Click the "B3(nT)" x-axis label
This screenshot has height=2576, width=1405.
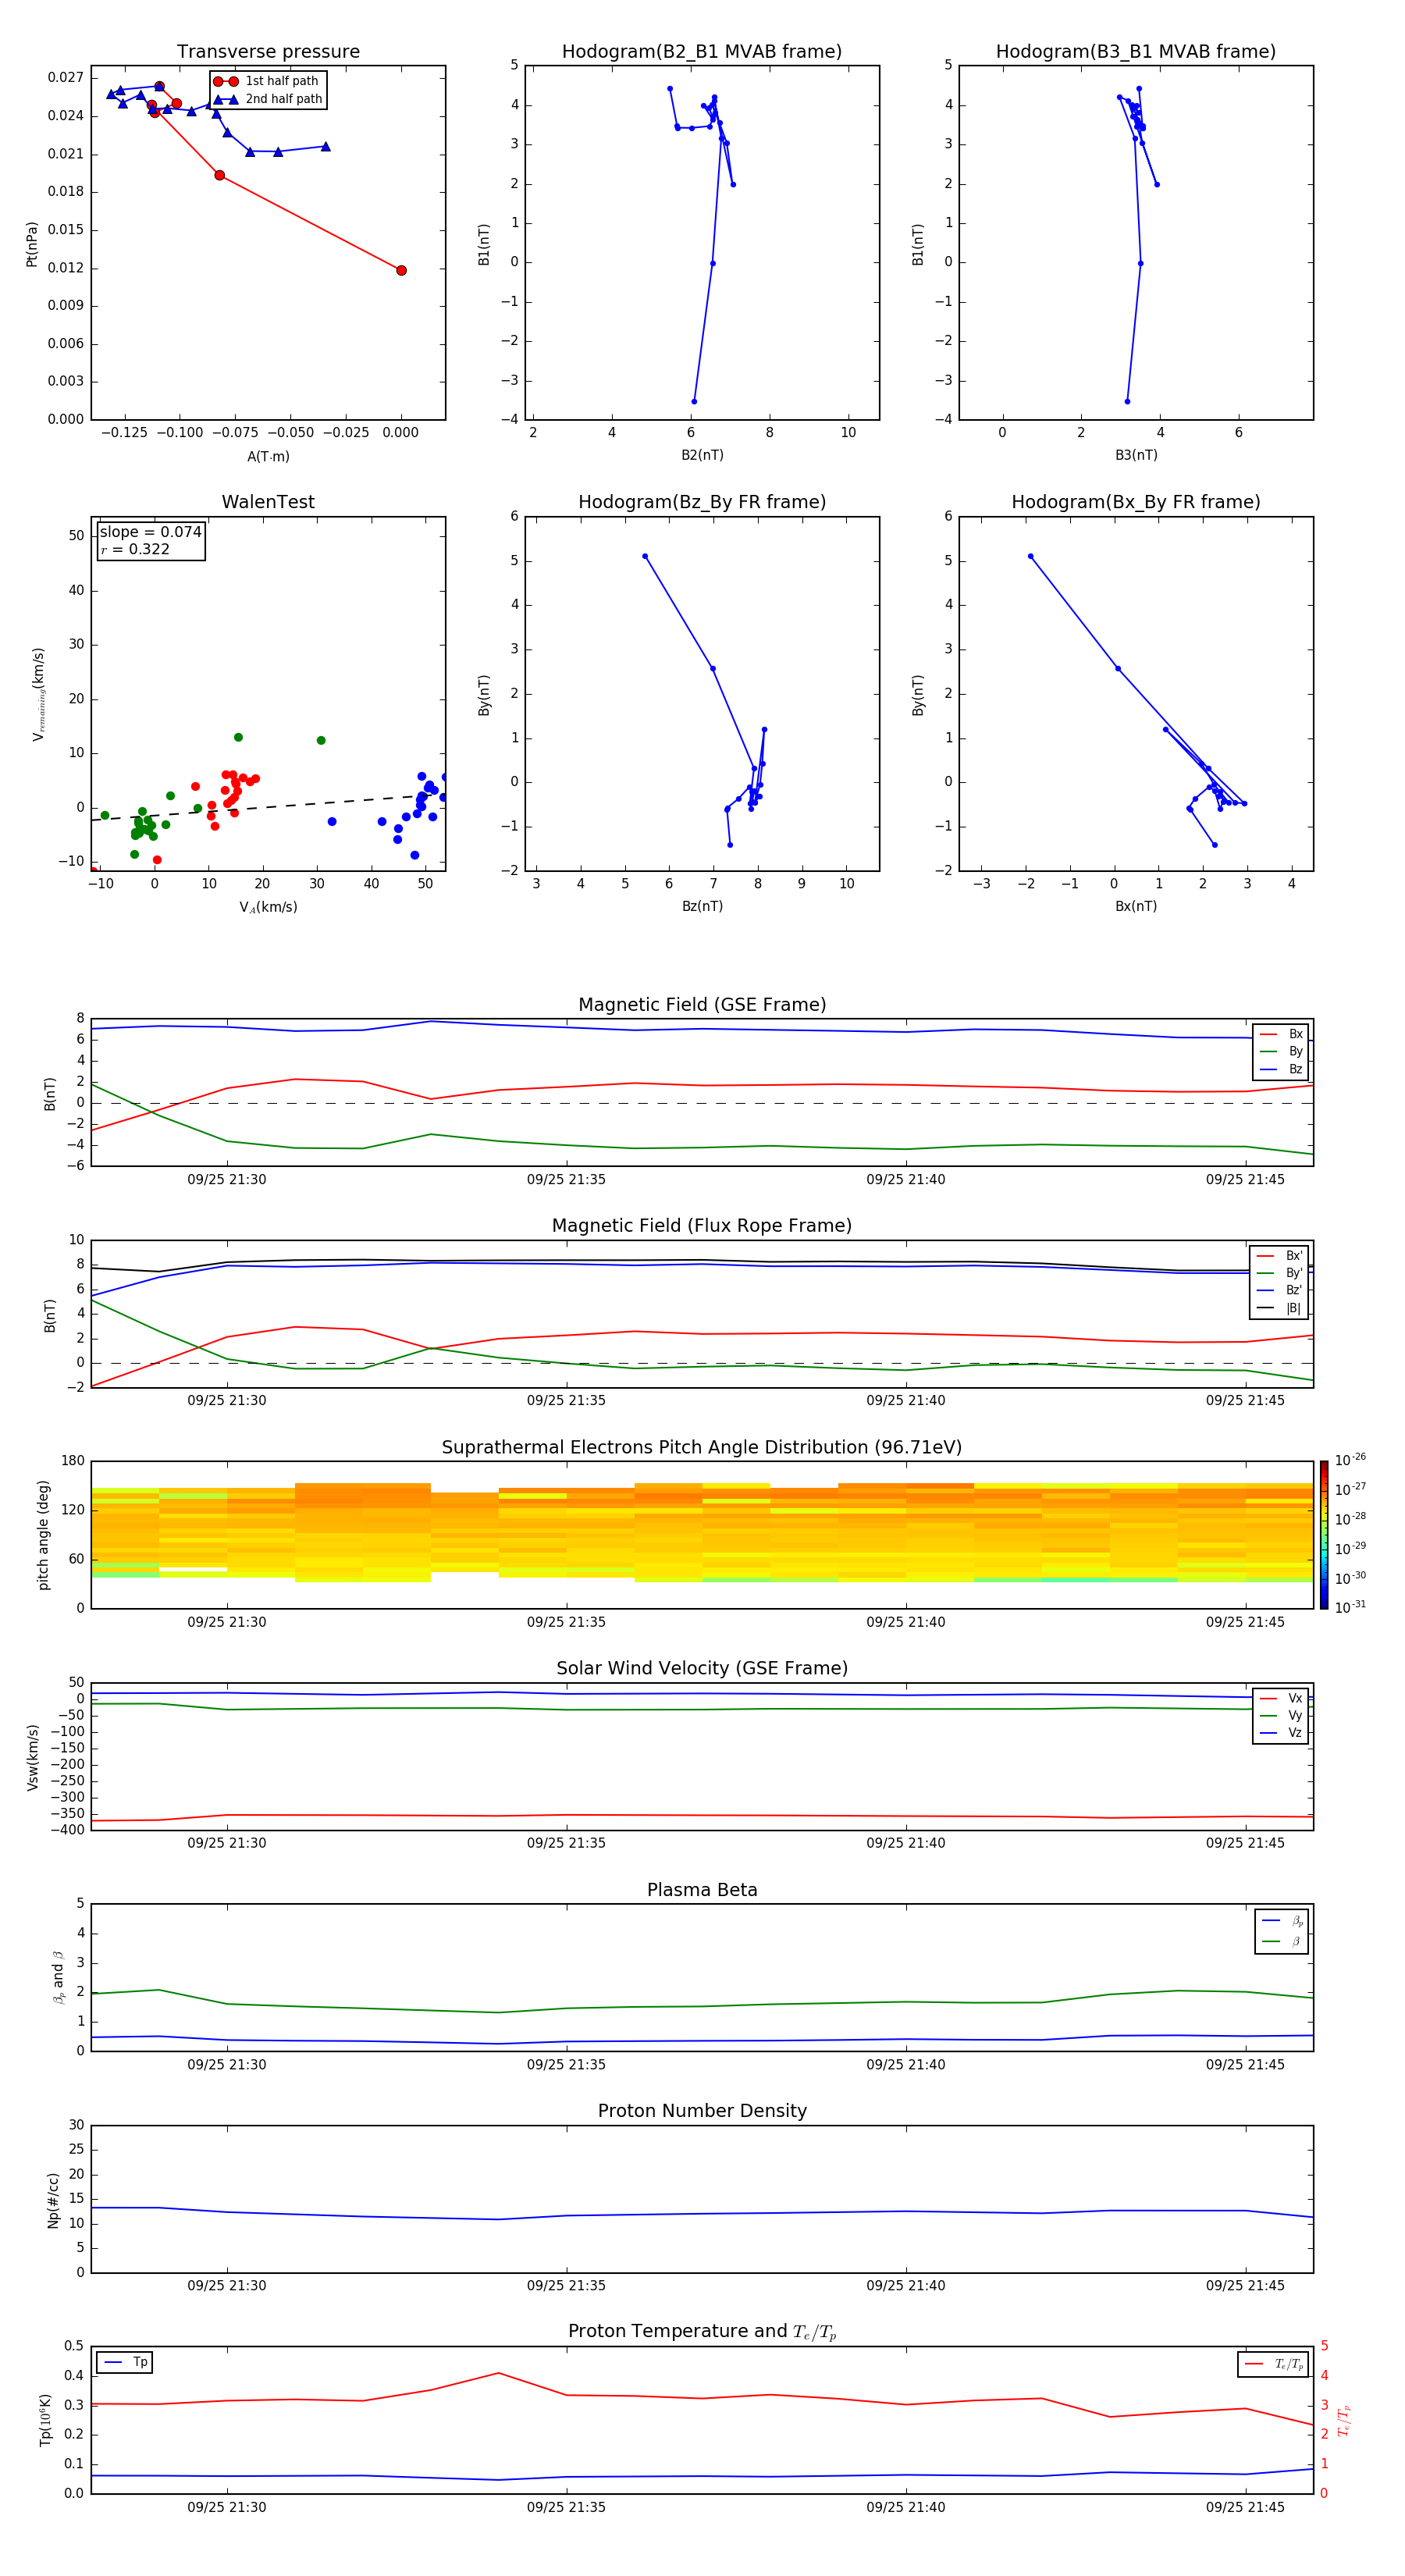[1136, 455]
